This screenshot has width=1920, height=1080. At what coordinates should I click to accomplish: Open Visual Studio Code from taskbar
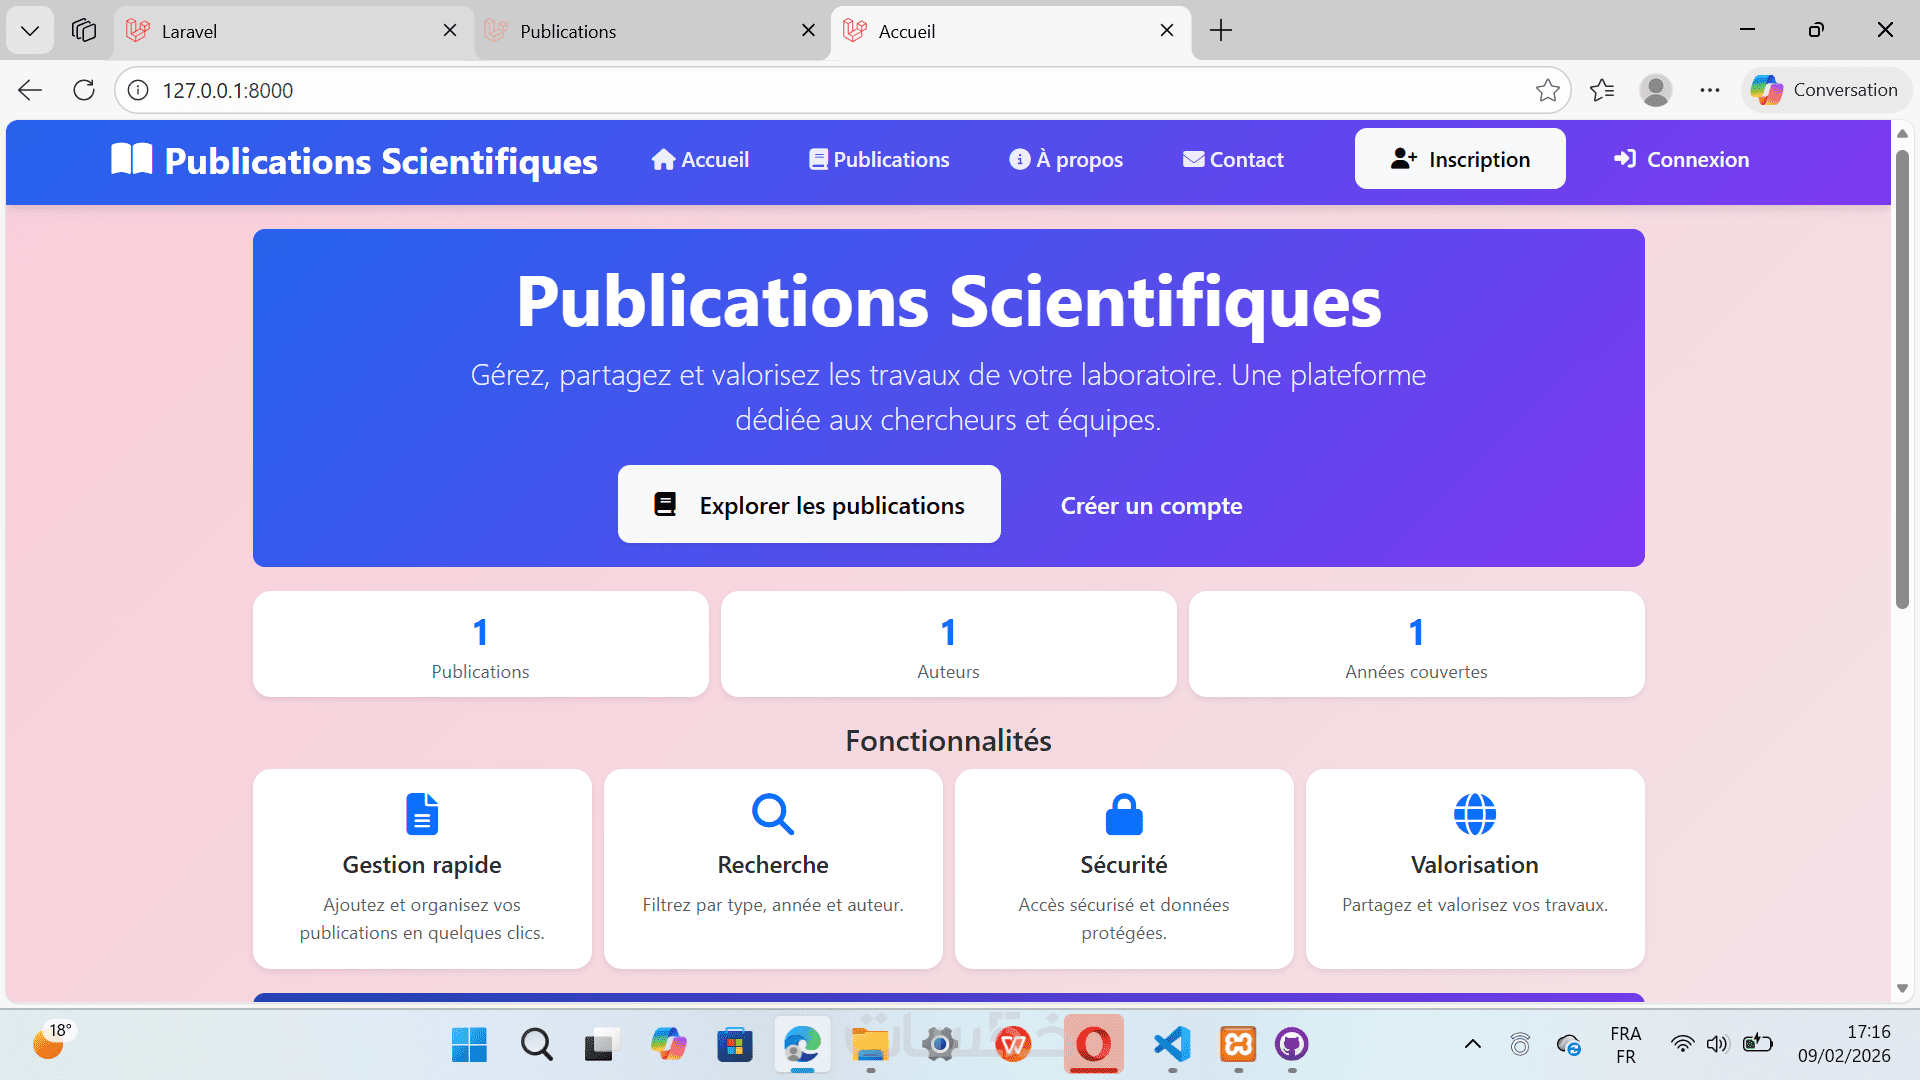point(1172,1045)
